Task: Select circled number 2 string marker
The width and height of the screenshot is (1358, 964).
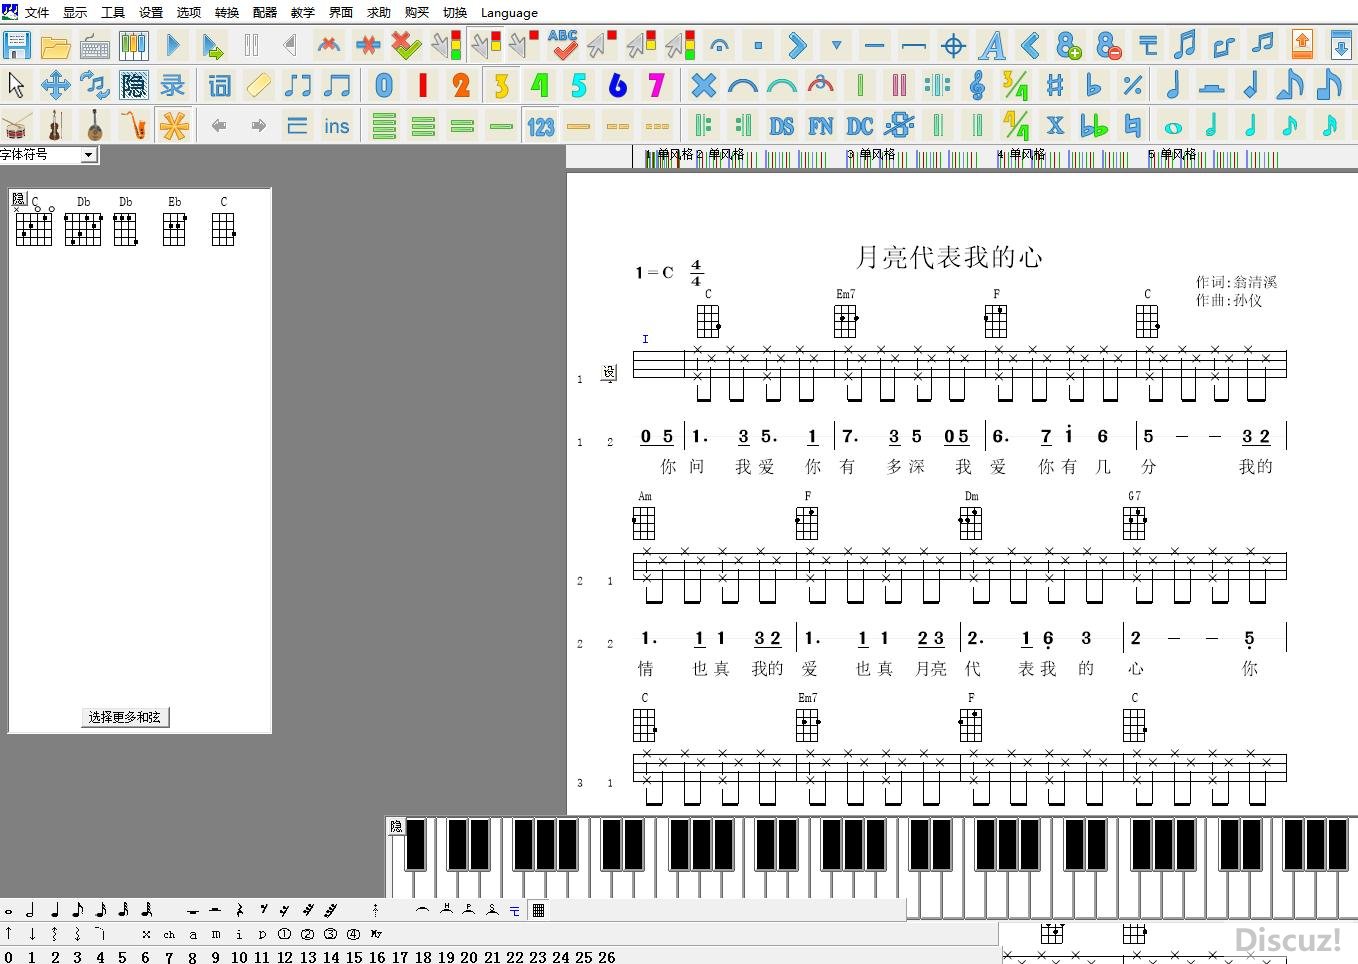Action: click(x=307, y=934)
